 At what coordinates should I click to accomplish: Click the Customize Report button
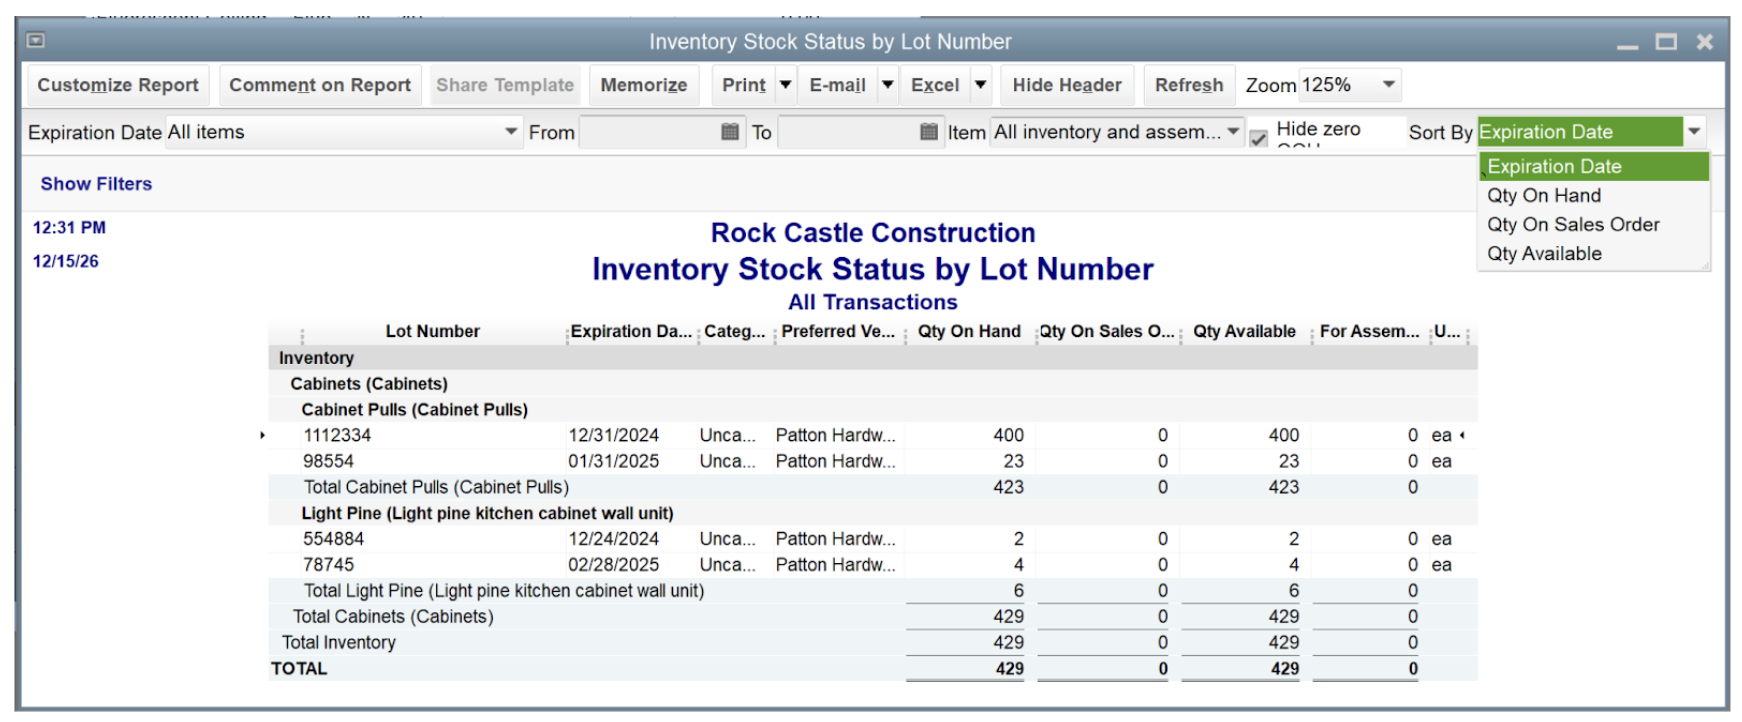[x=118, y=85]
